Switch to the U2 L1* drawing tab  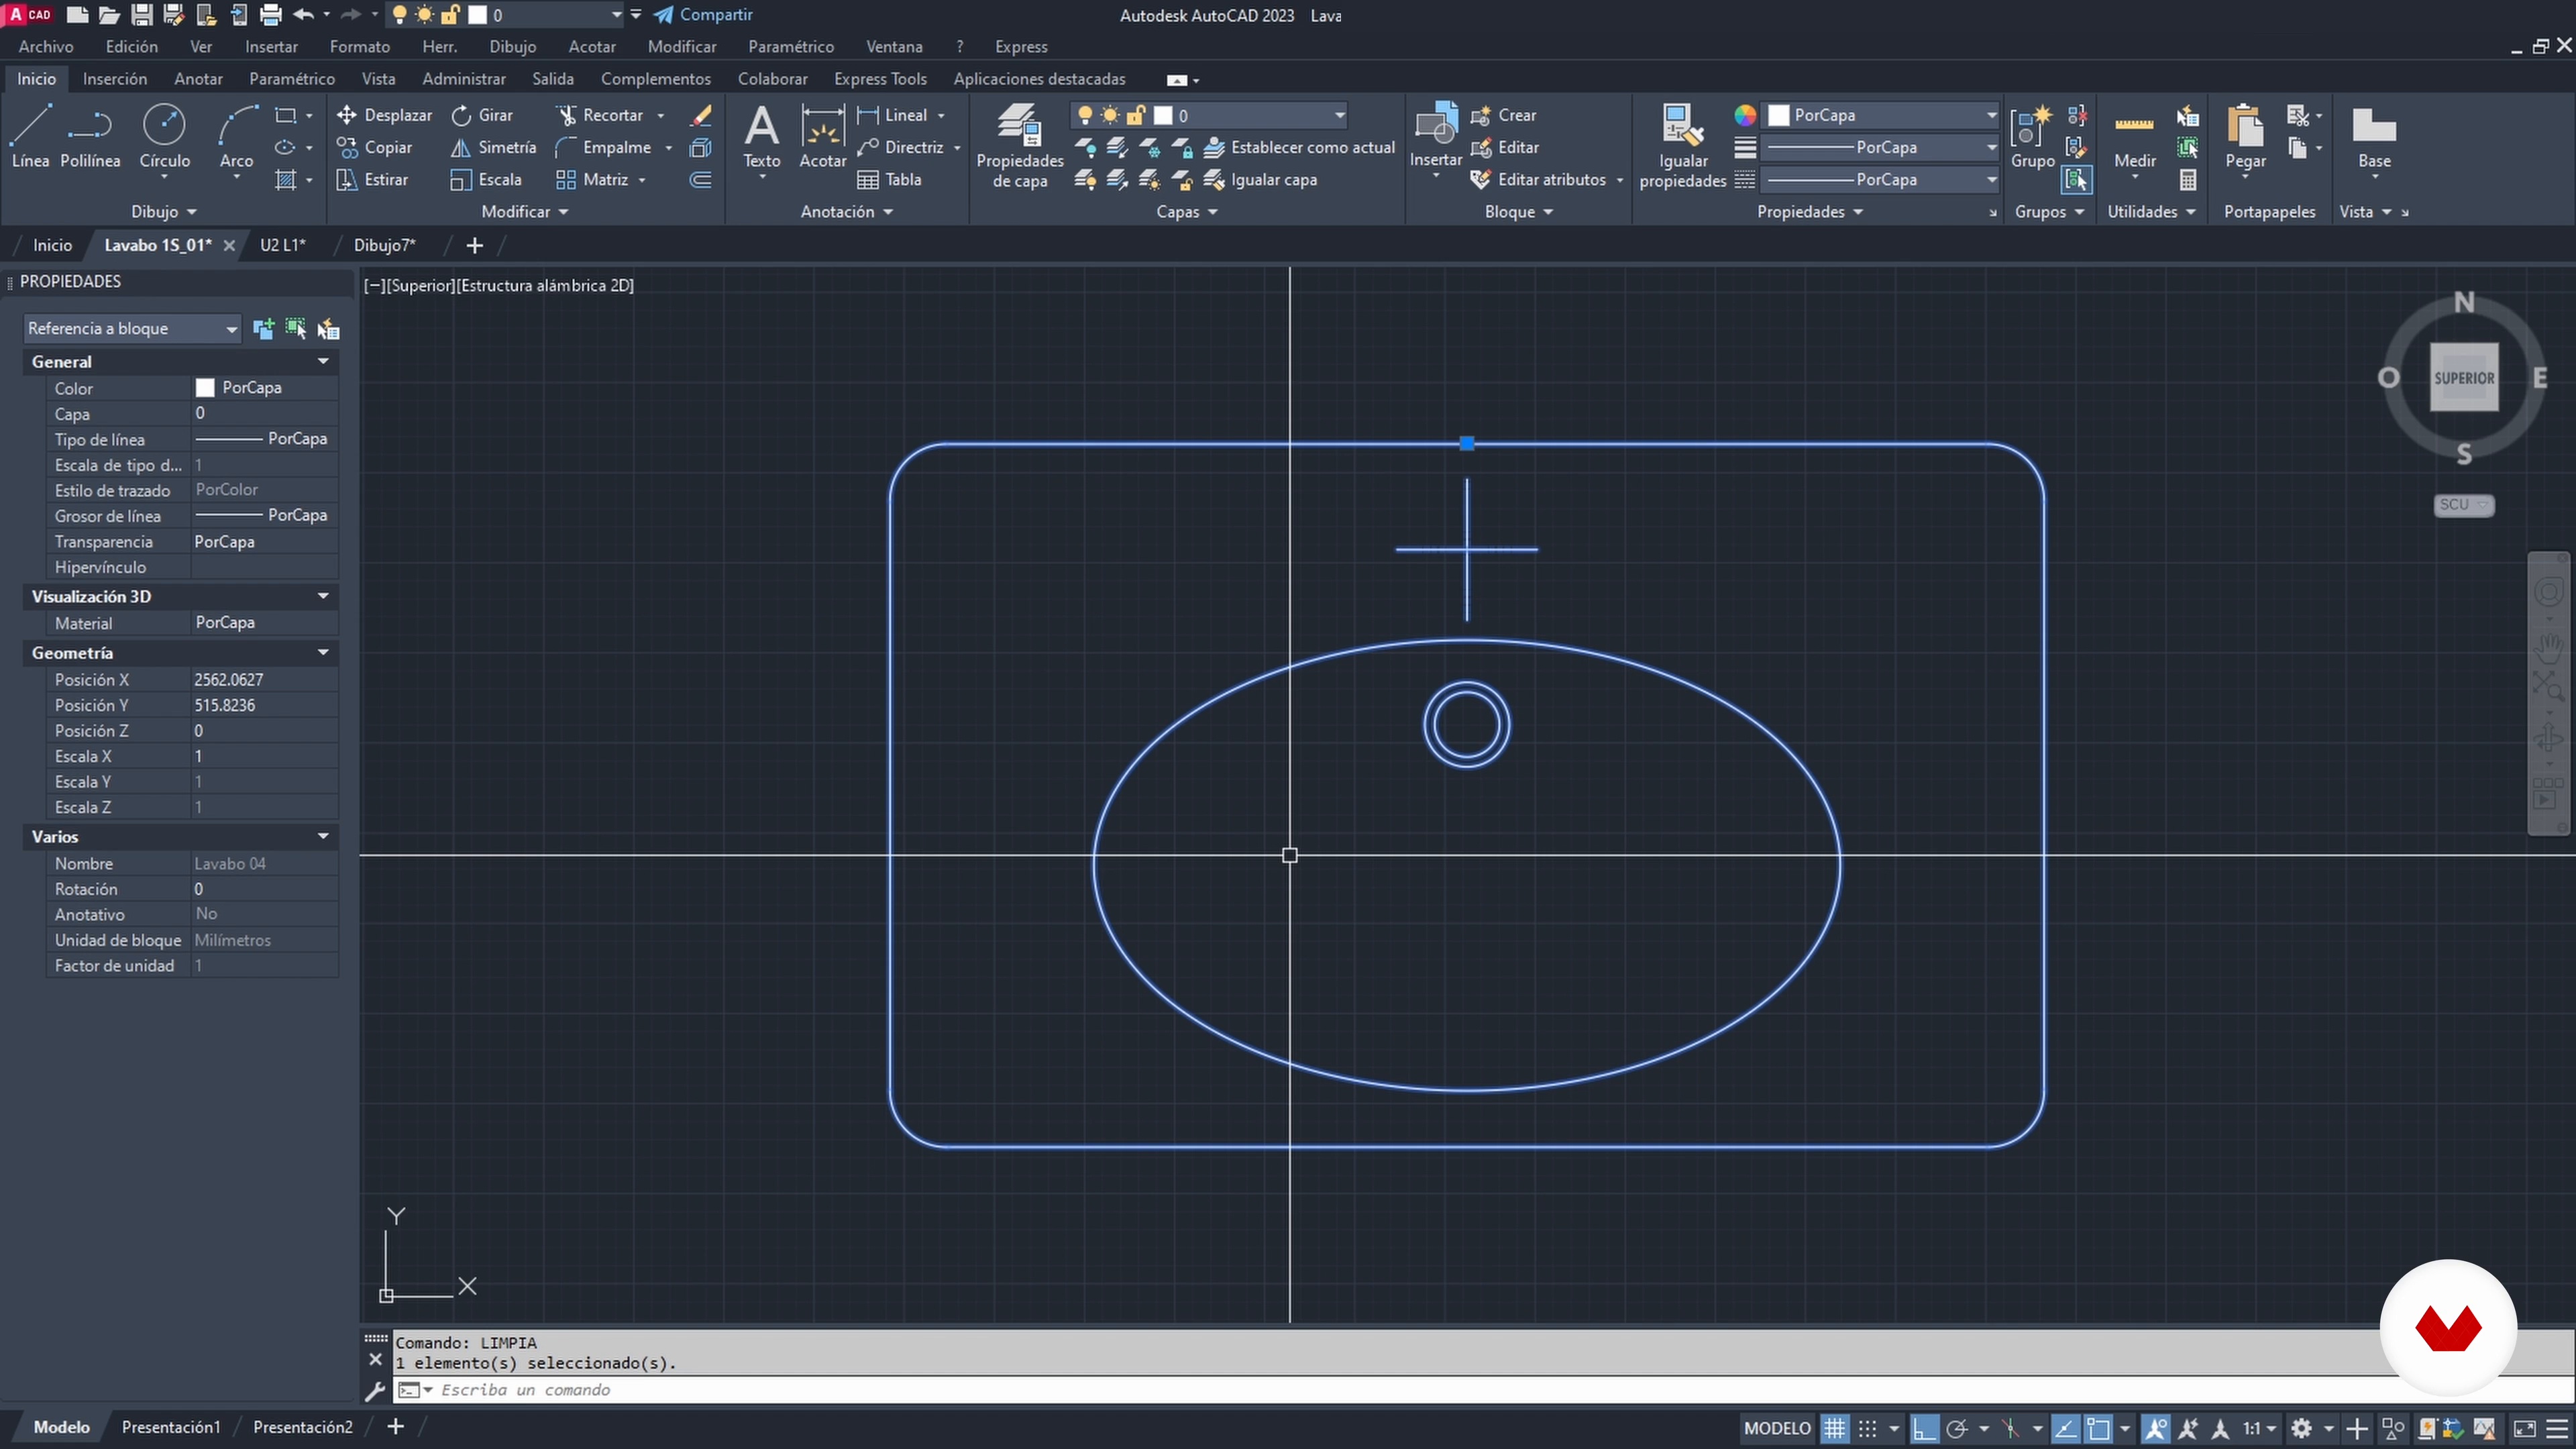(x=283, y=245)
